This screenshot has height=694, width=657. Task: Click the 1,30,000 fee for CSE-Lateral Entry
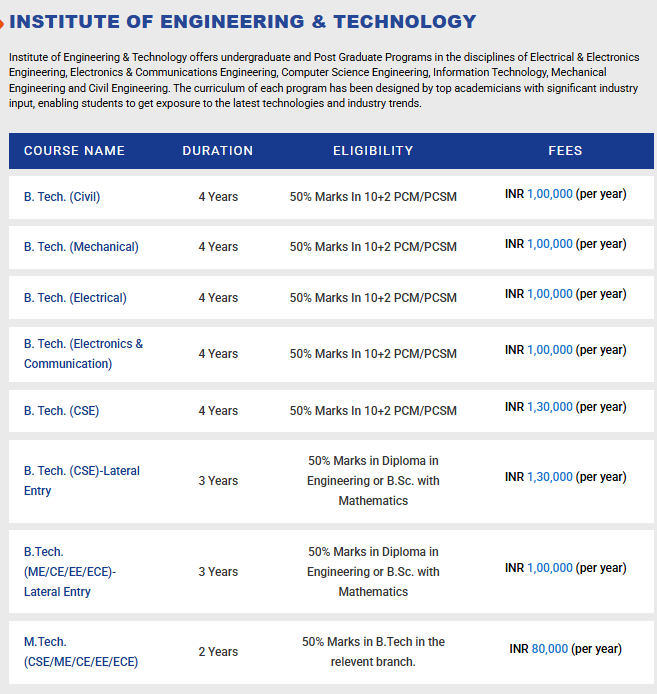(550, 477)
